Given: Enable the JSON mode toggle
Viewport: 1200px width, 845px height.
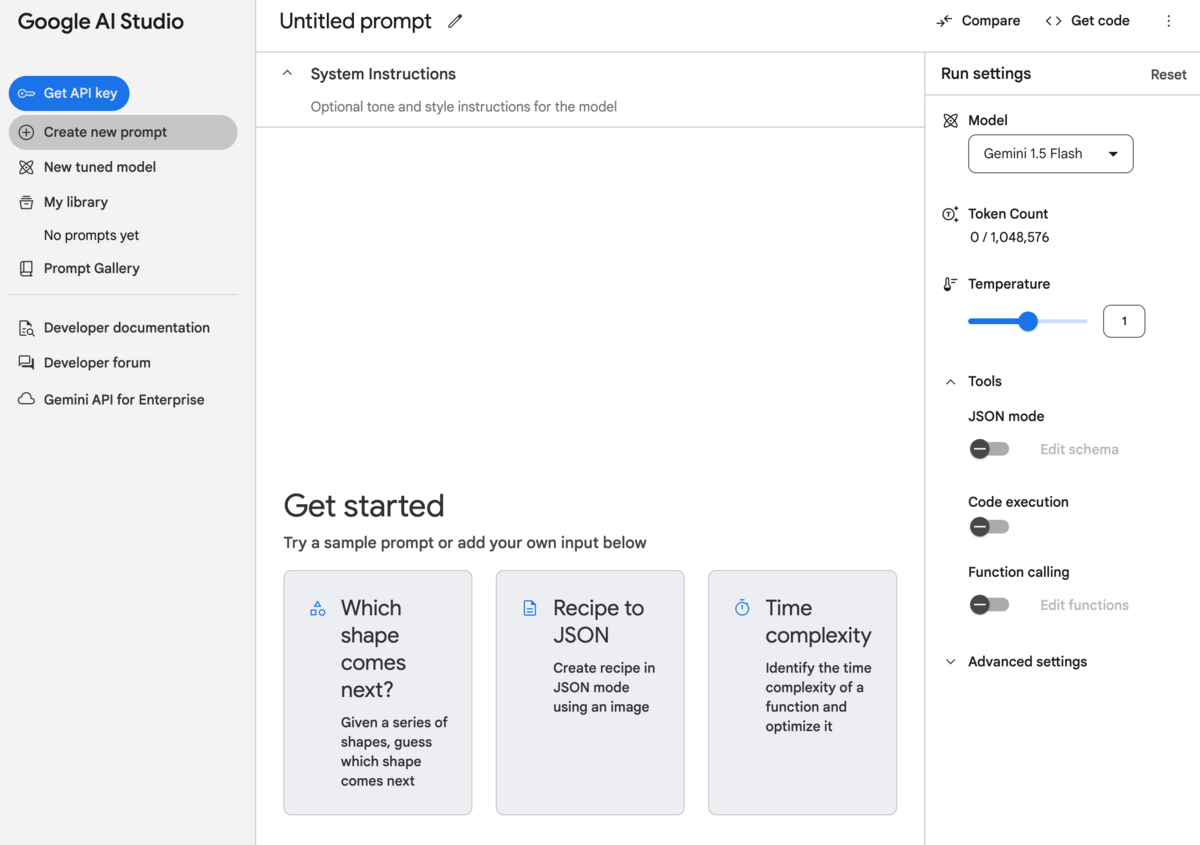Looking at the screenshot, I should click(989, 449).
